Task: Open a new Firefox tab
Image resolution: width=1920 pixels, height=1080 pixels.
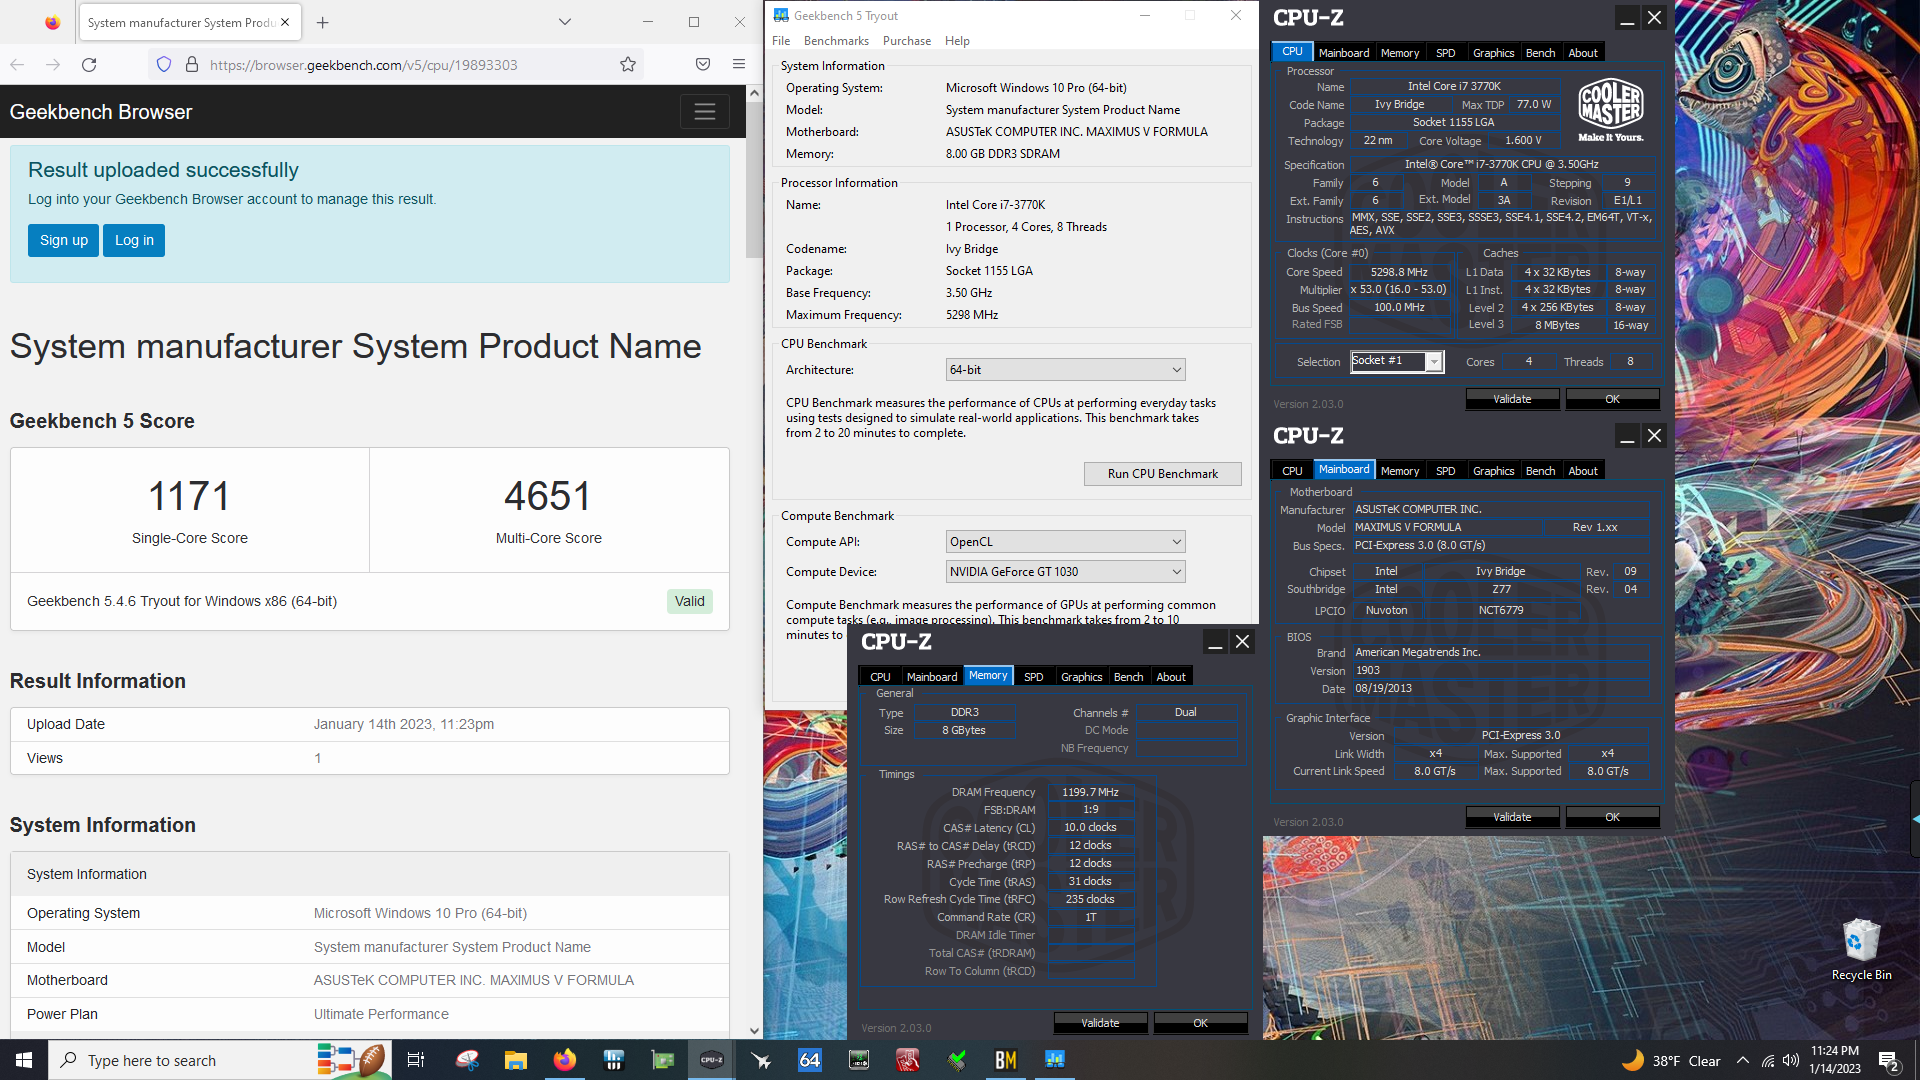Action: [322, 22]
